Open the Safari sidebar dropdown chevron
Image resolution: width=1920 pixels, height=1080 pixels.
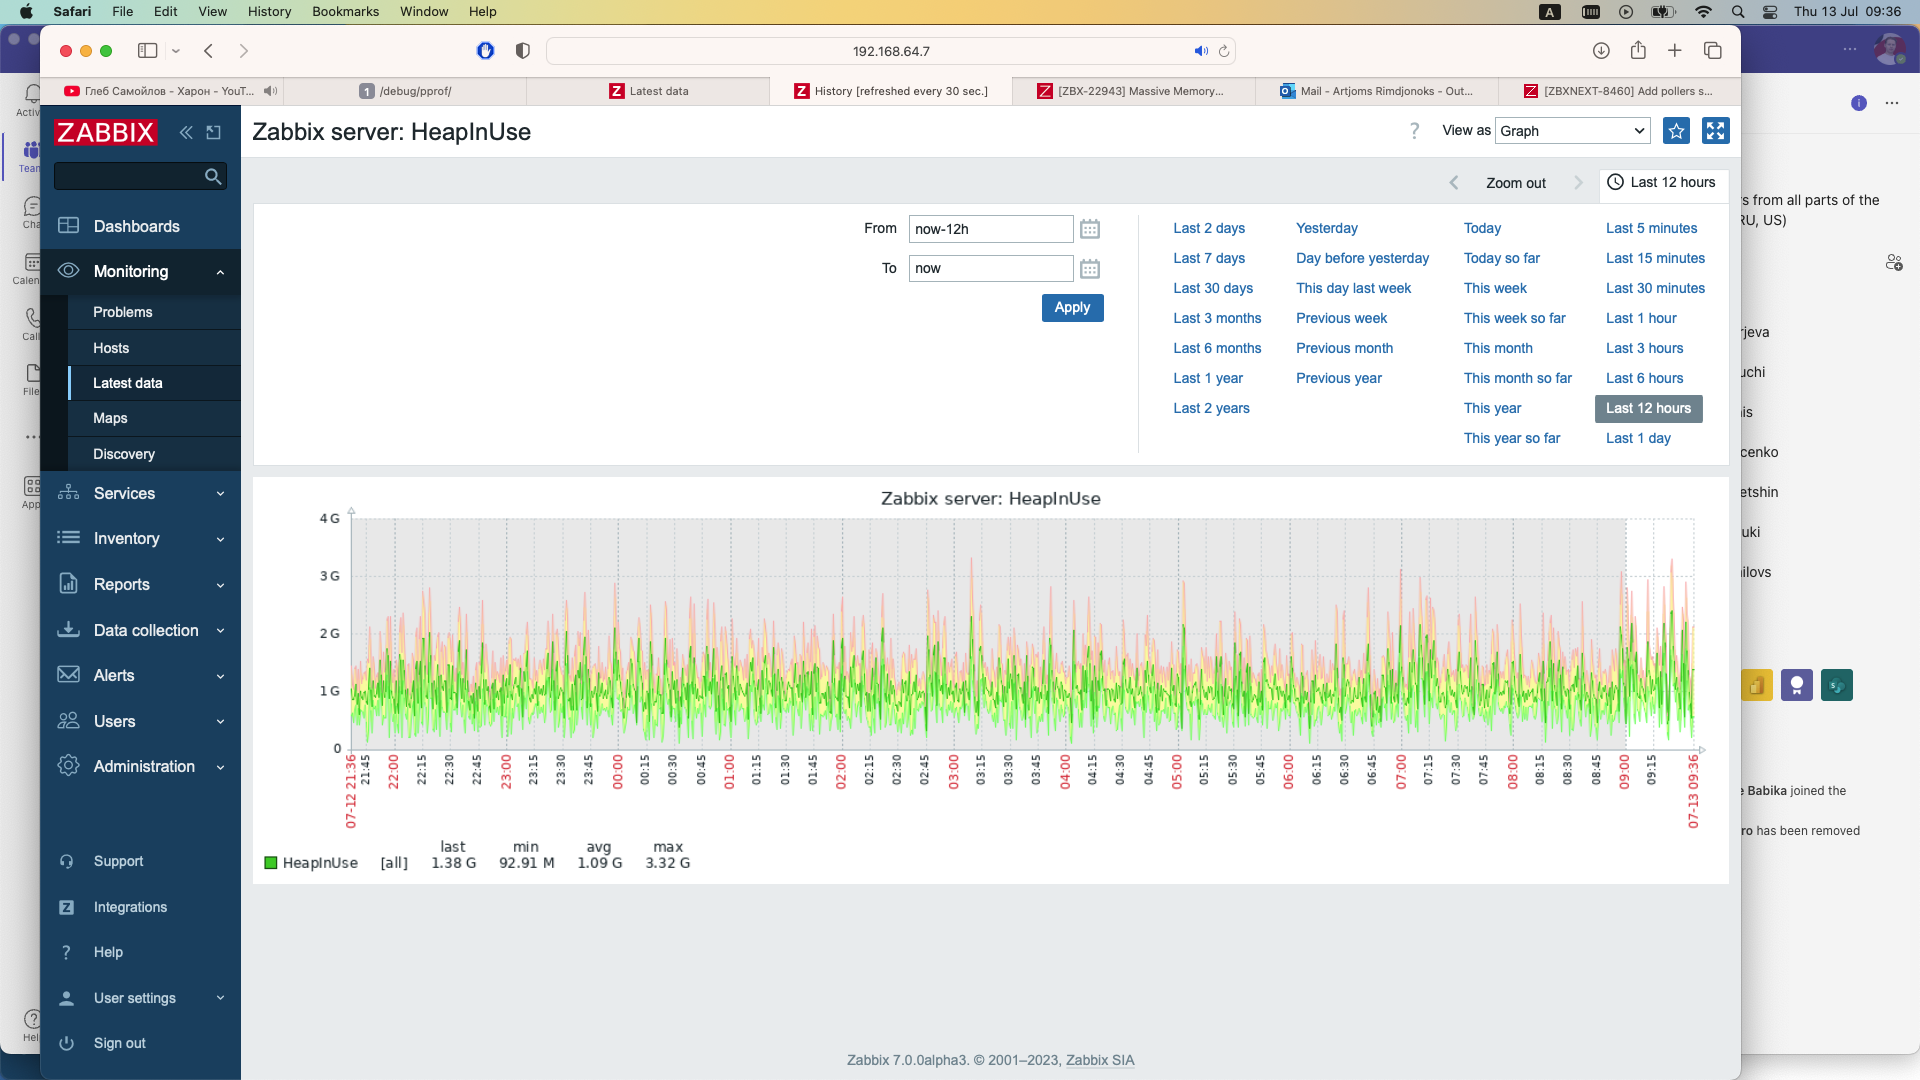tap(176, 51)
